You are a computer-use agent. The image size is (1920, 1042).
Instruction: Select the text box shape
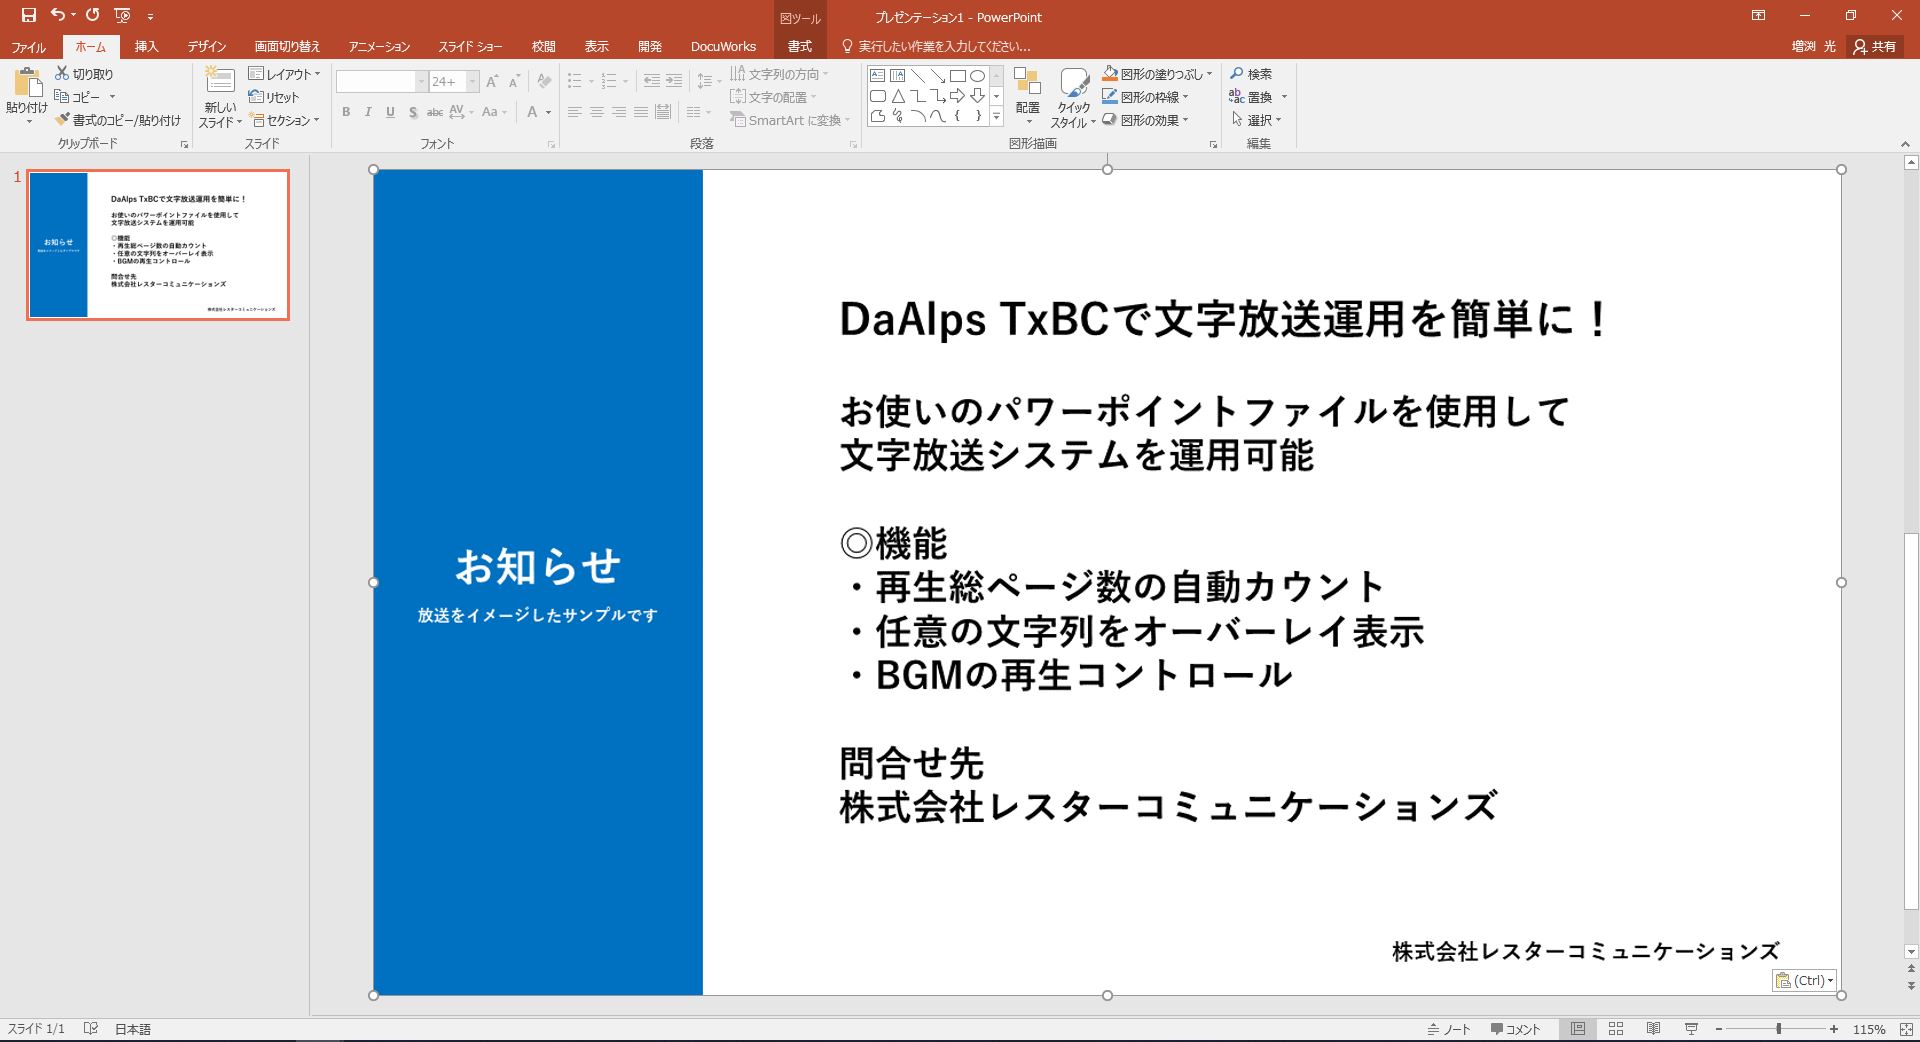pyautogui.click(x=877, y=76)
